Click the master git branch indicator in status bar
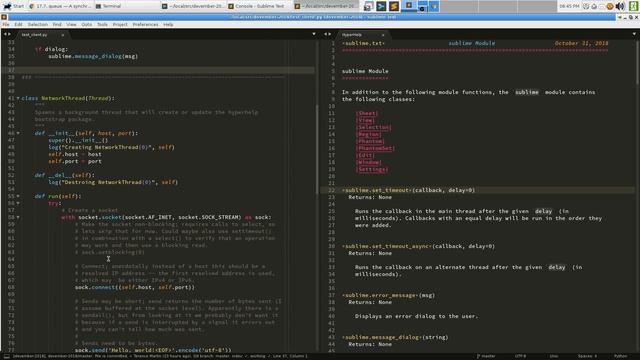 point(486,356)
